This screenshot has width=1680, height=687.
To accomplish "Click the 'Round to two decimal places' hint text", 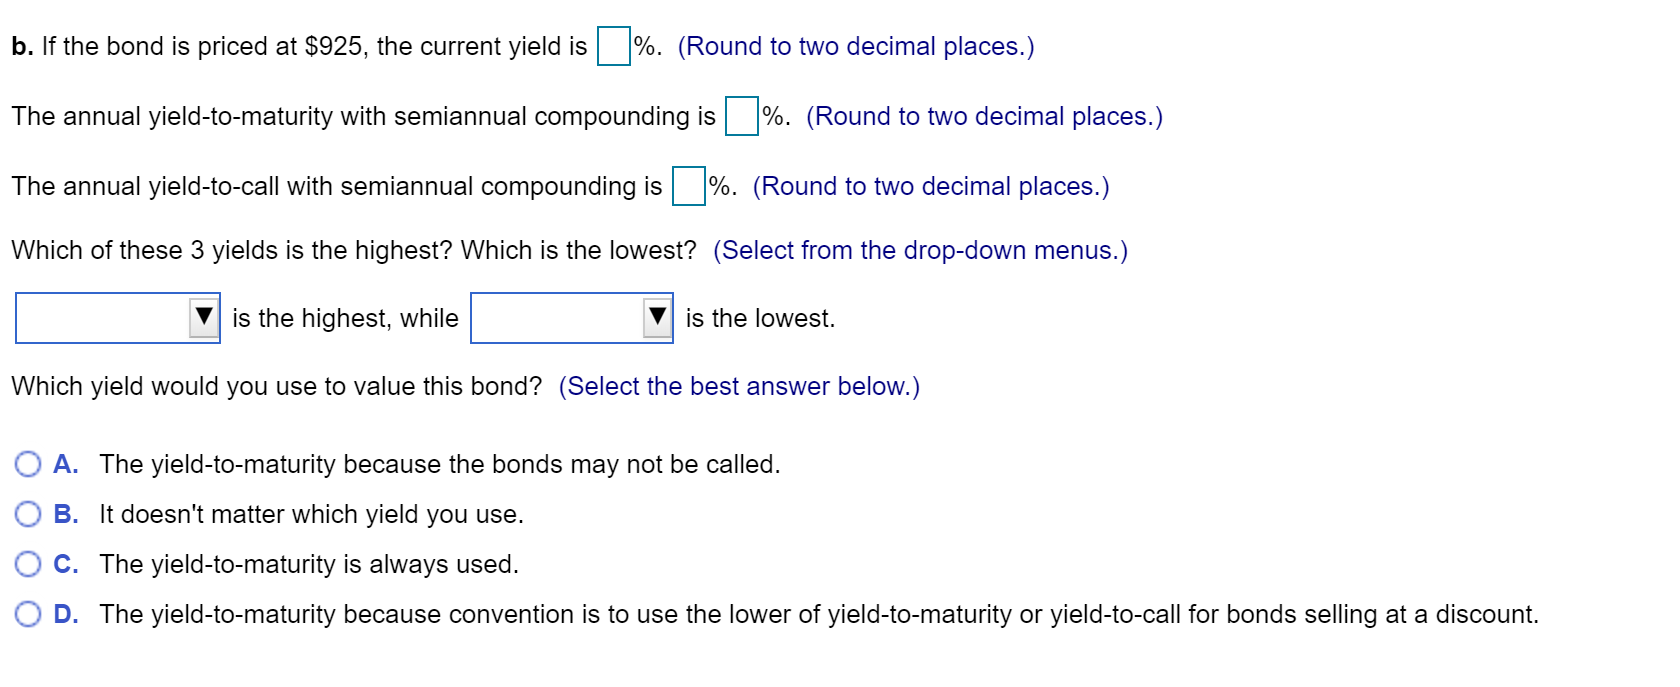I will pyautogui.click(x=855, y=45).
